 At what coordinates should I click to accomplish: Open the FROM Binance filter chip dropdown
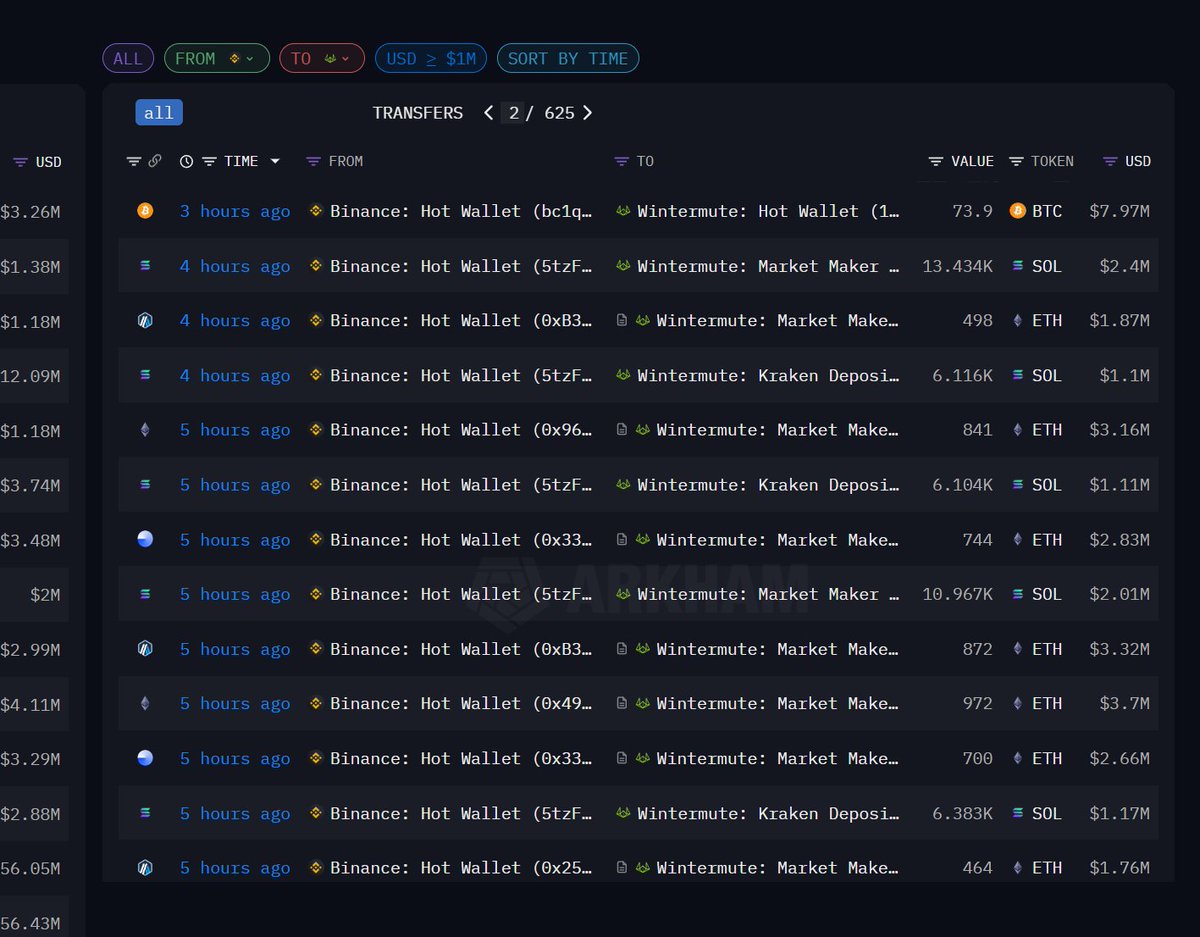point(217,59)
